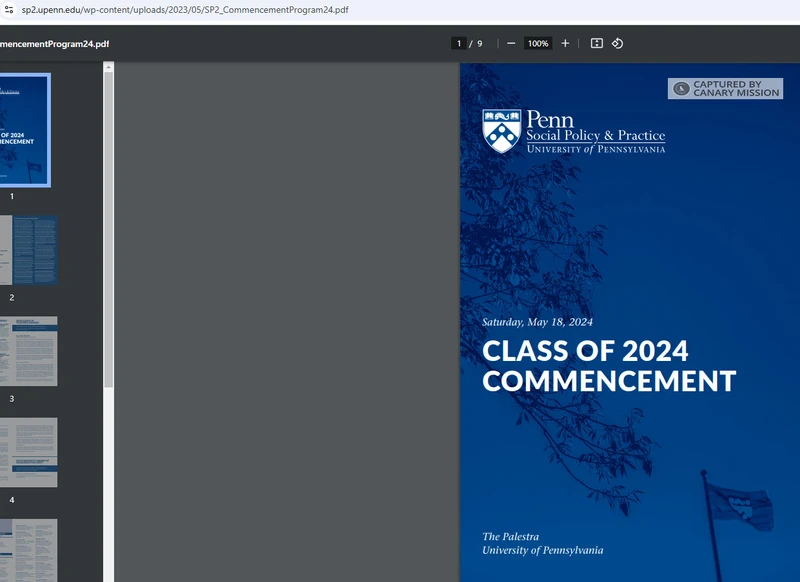The image size is (800, 582).
Task: Click the sidebar scroll up arrow
Action: coord(109,67)
